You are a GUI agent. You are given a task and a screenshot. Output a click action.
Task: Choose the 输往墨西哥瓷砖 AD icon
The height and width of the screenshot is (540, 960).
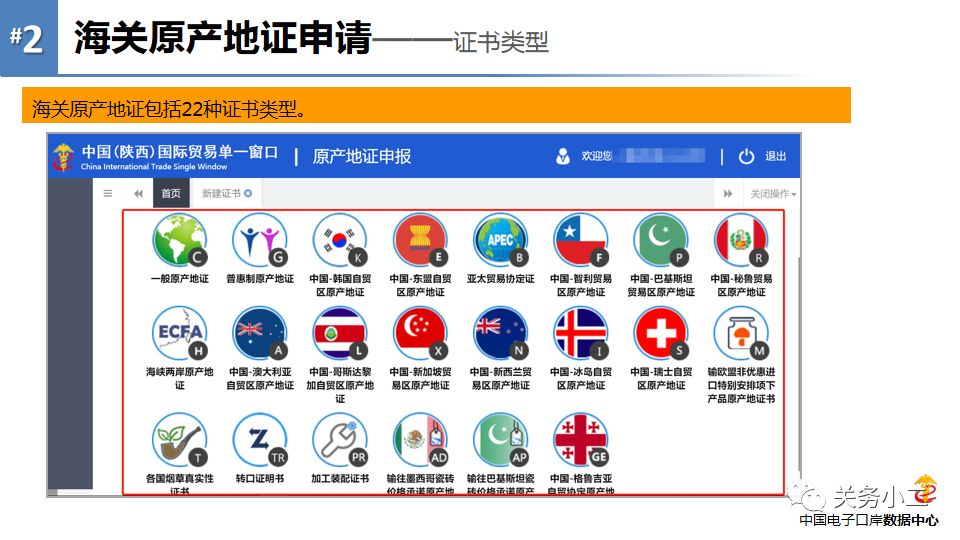coord(421,440)
